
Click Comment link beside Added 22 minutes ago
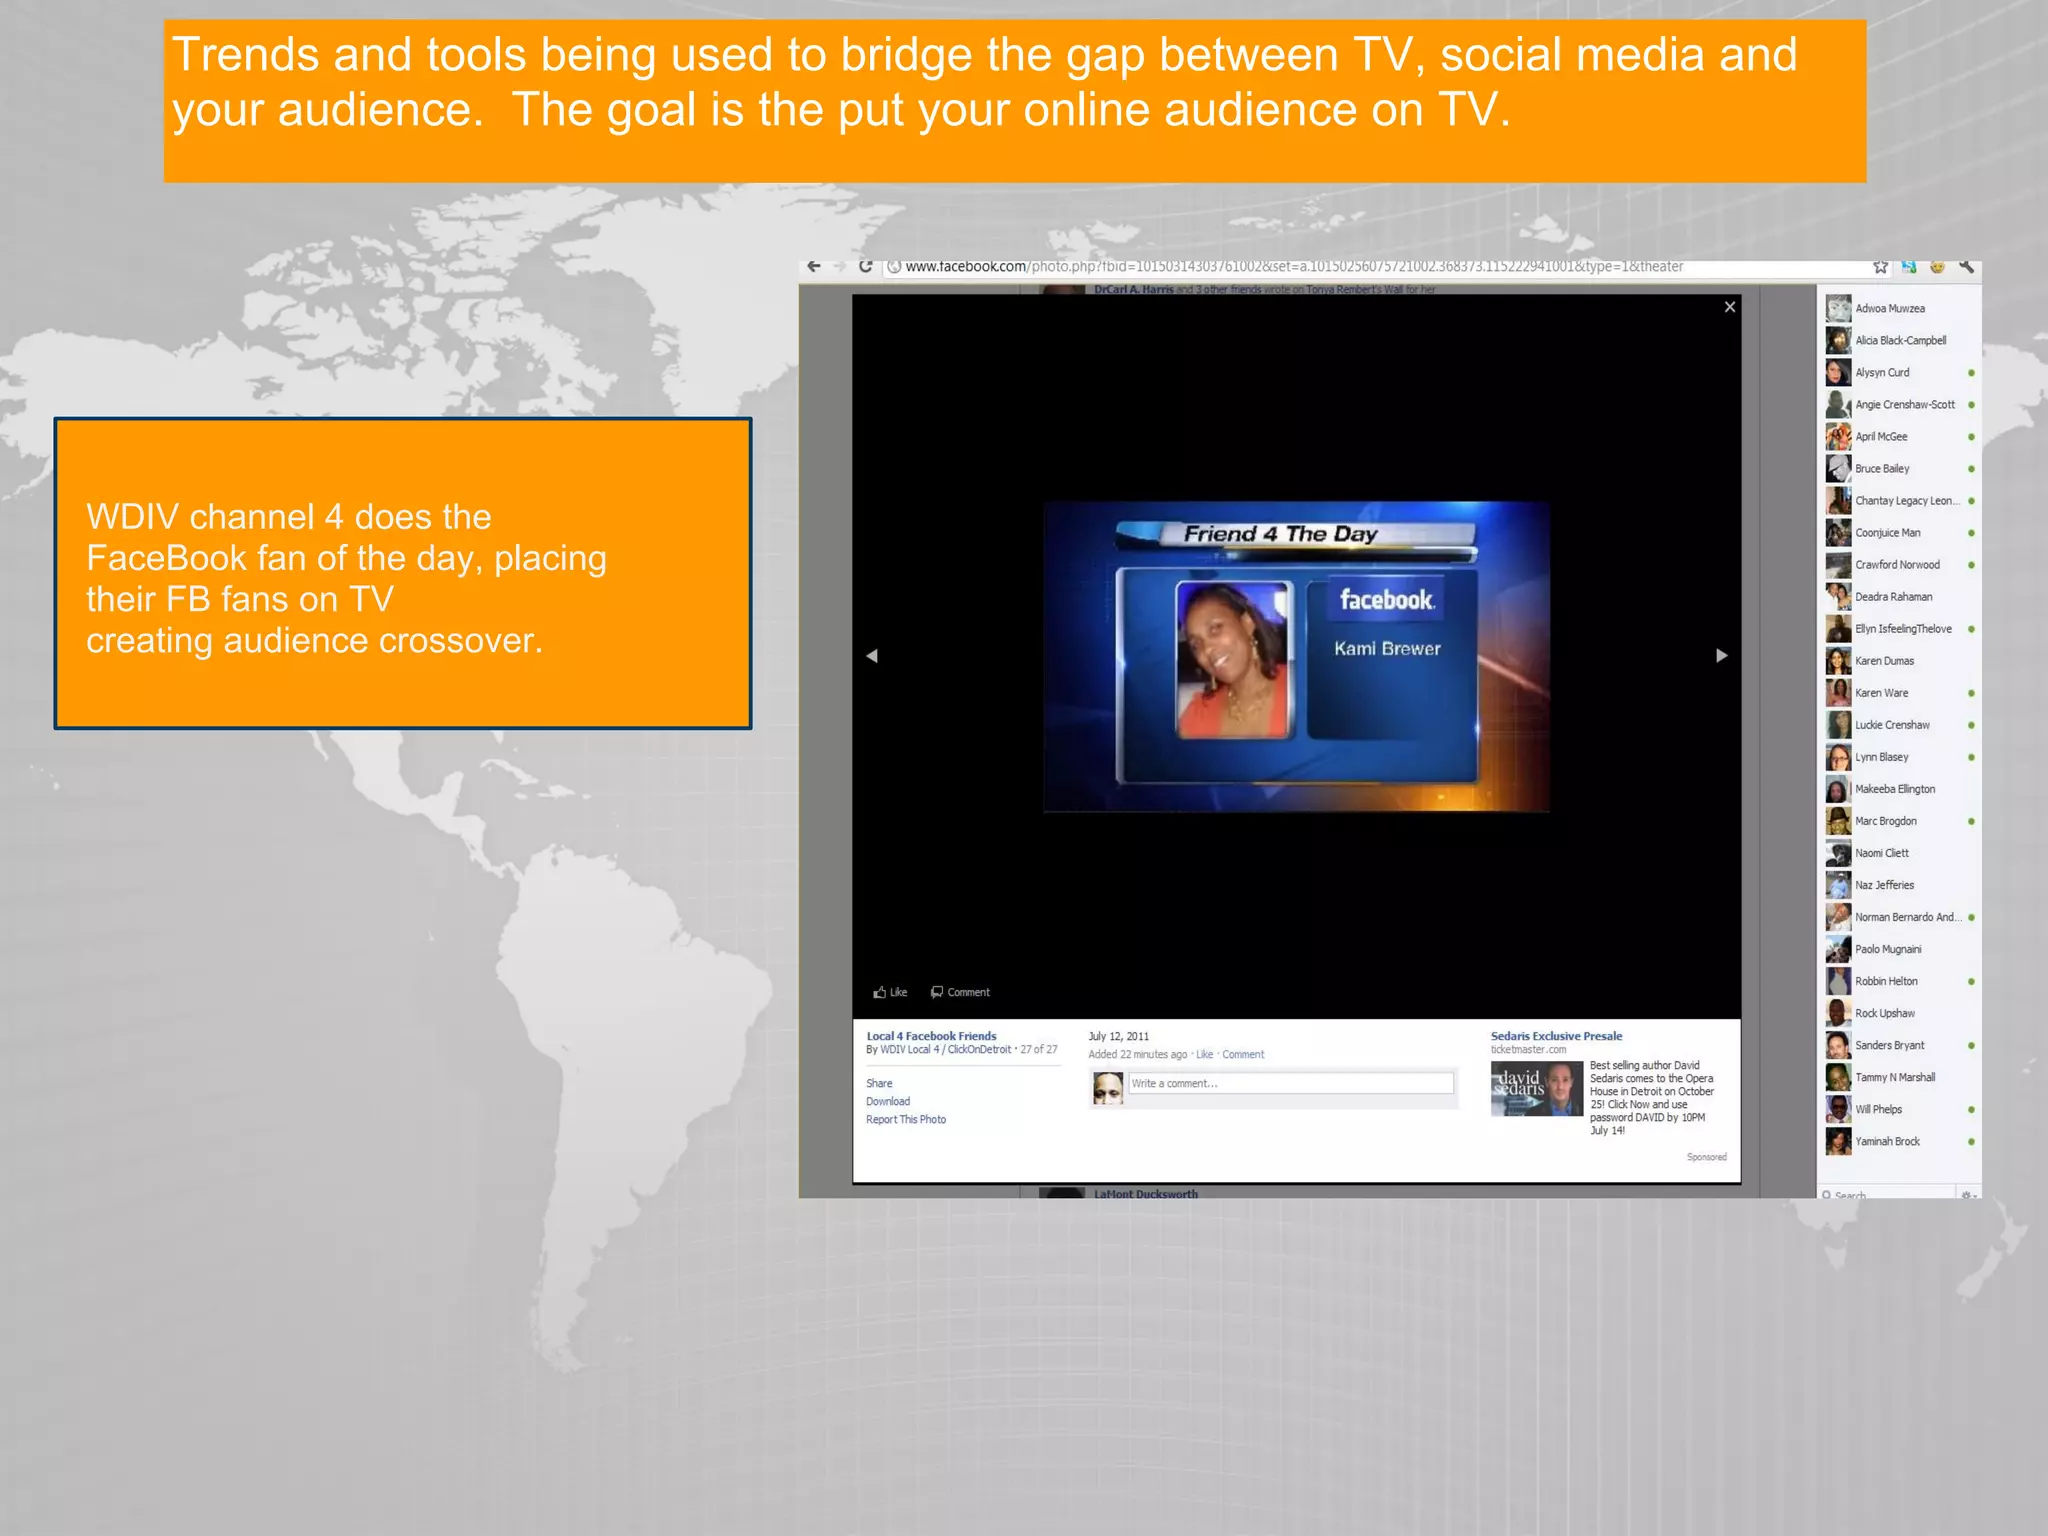pyautogui.click(x=1243, y=1055)
